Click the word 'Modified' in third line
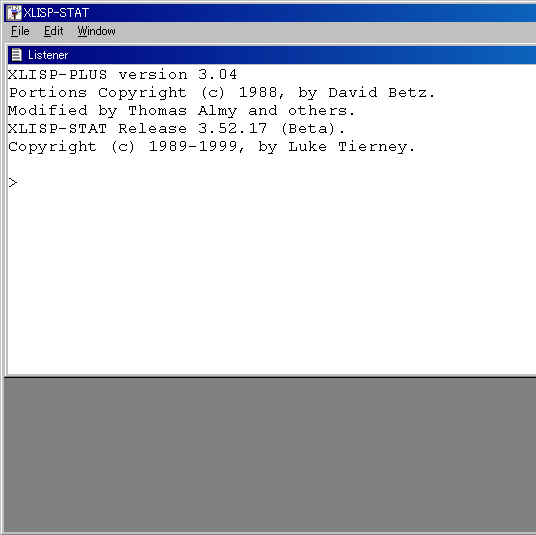 pos(48,111)
